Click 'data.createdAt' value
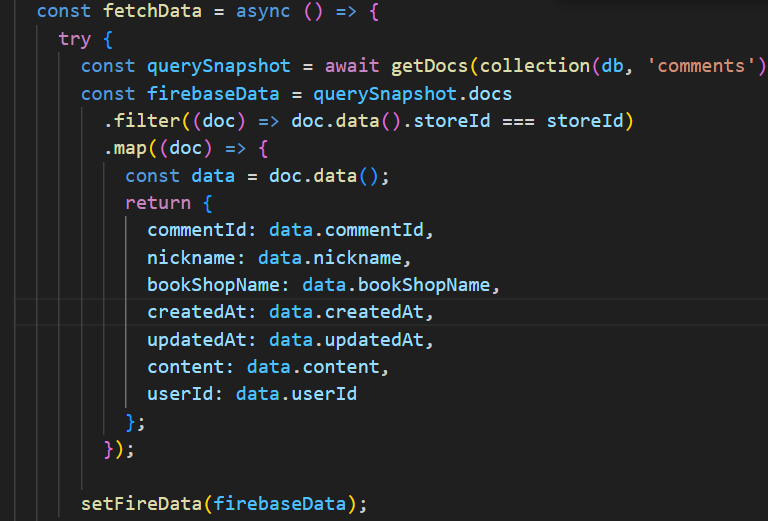768x521 pixels. tap(346, 312)
